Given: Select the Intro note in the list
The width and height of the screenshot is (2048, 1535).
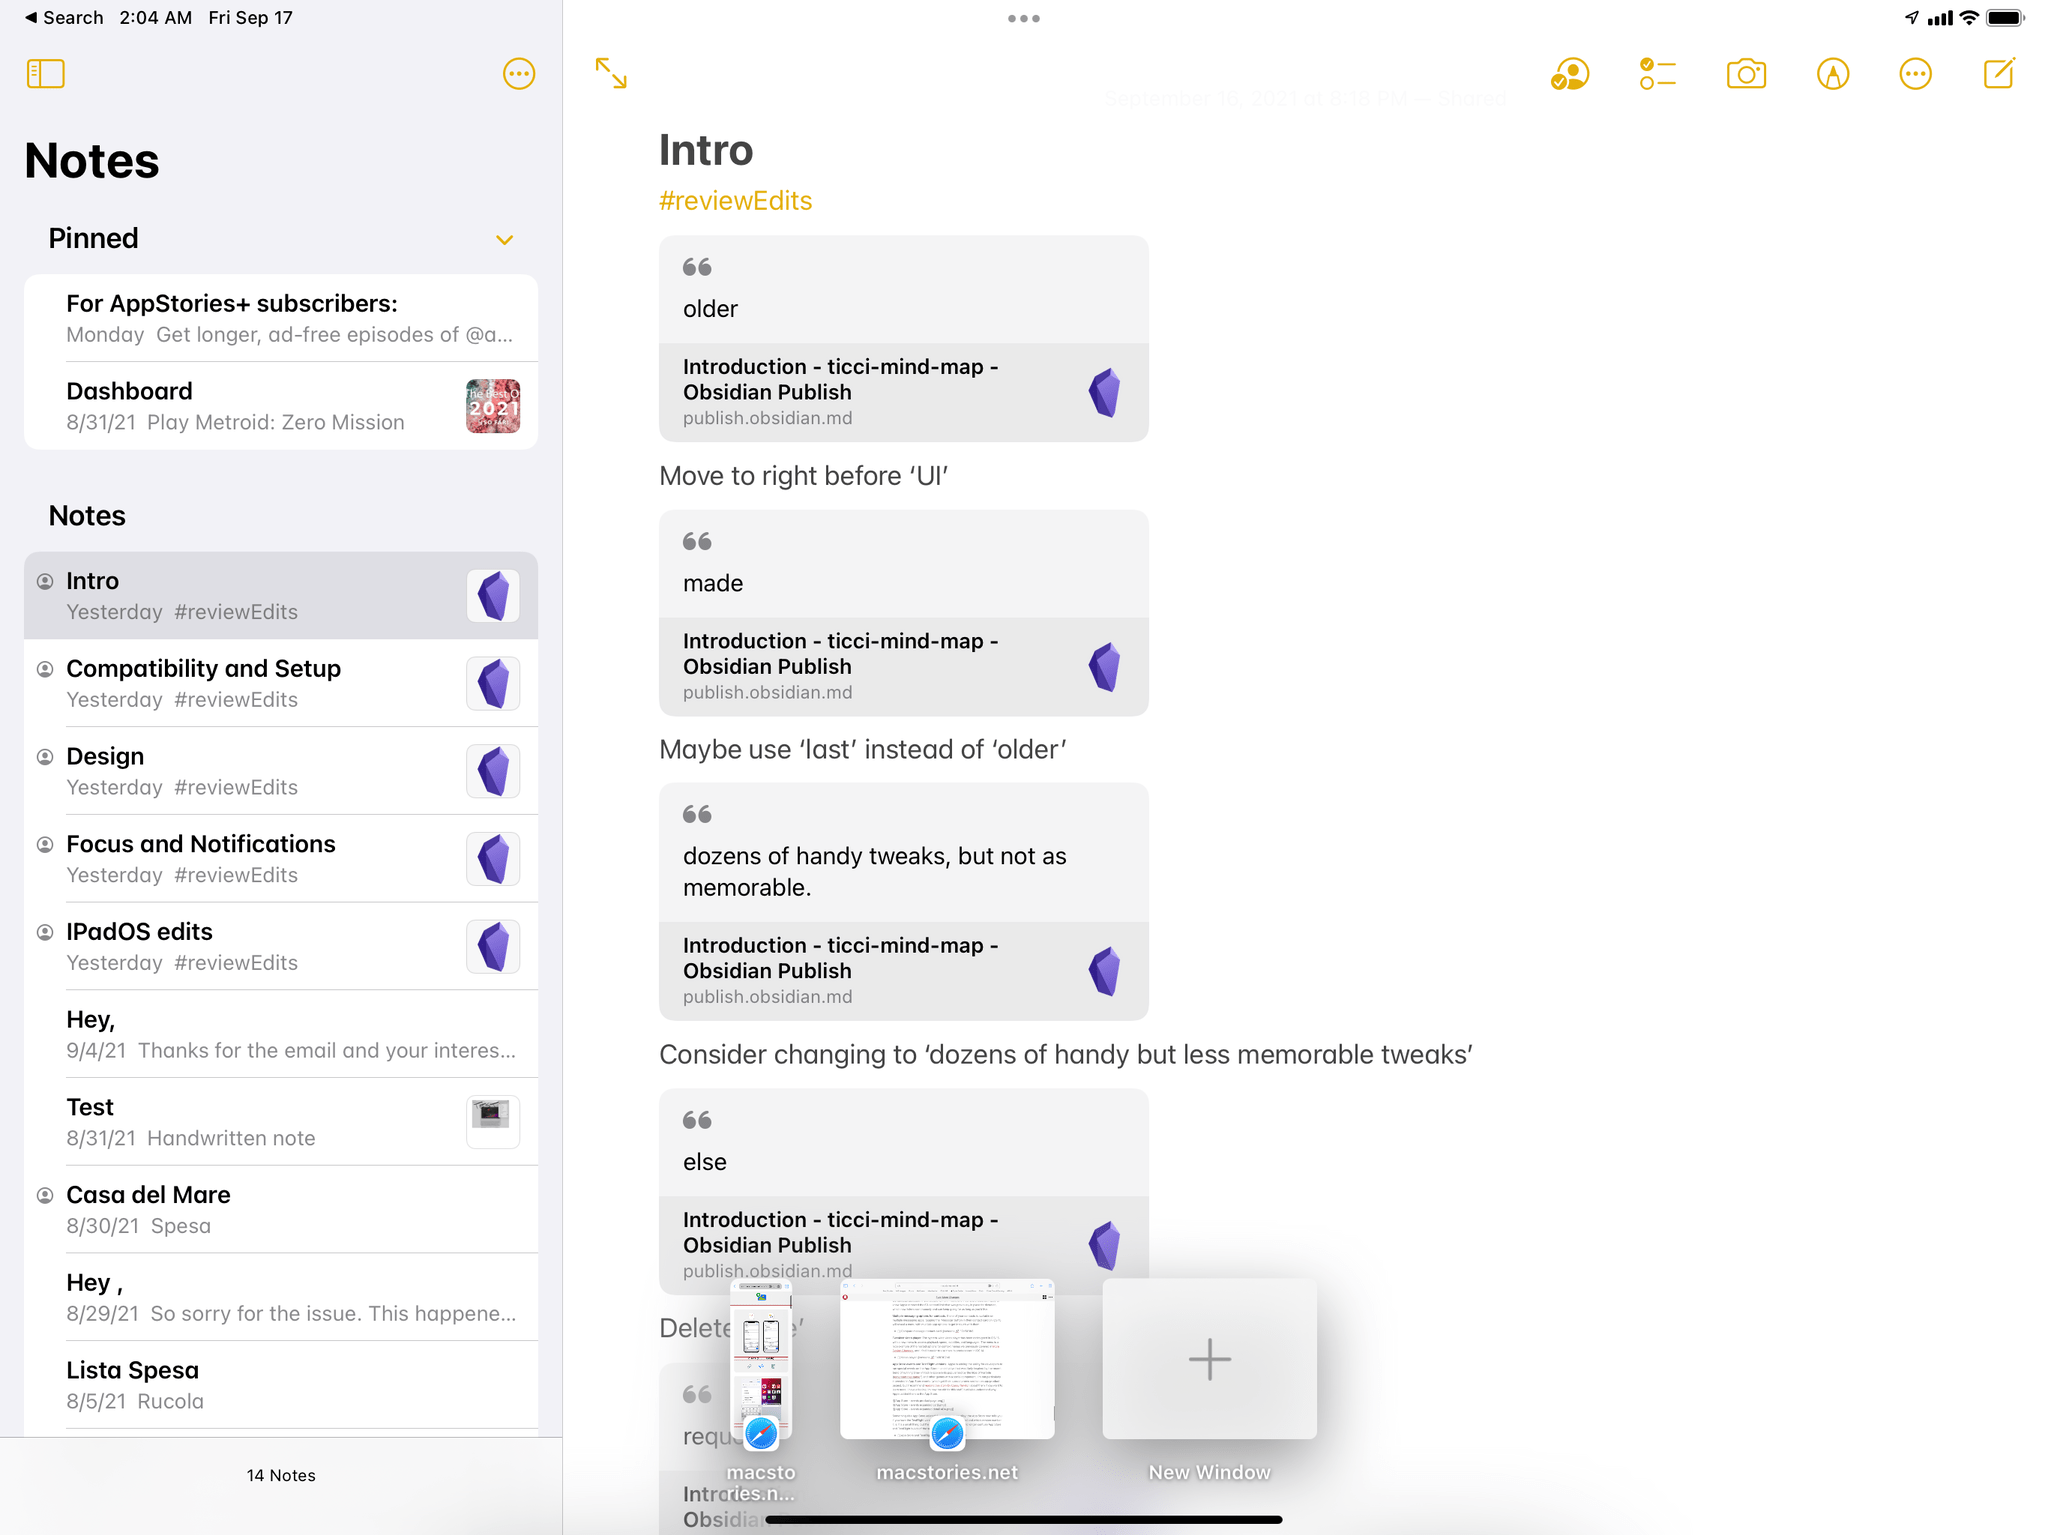Looking at the screenshot, I should point(281,596).
